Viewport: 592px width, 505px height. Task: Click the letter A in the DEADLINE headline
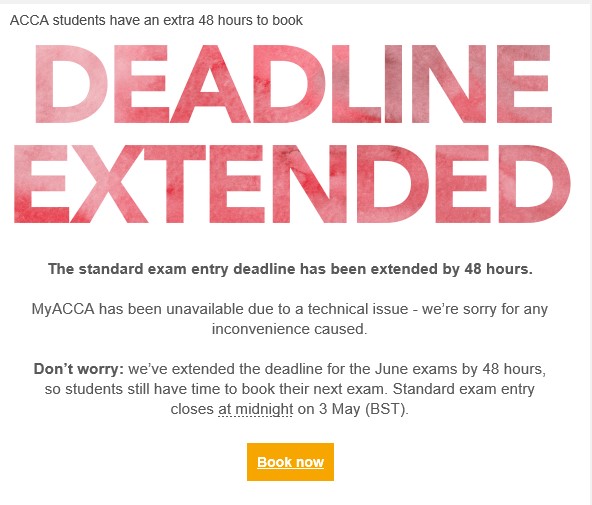tap(210, 84)
